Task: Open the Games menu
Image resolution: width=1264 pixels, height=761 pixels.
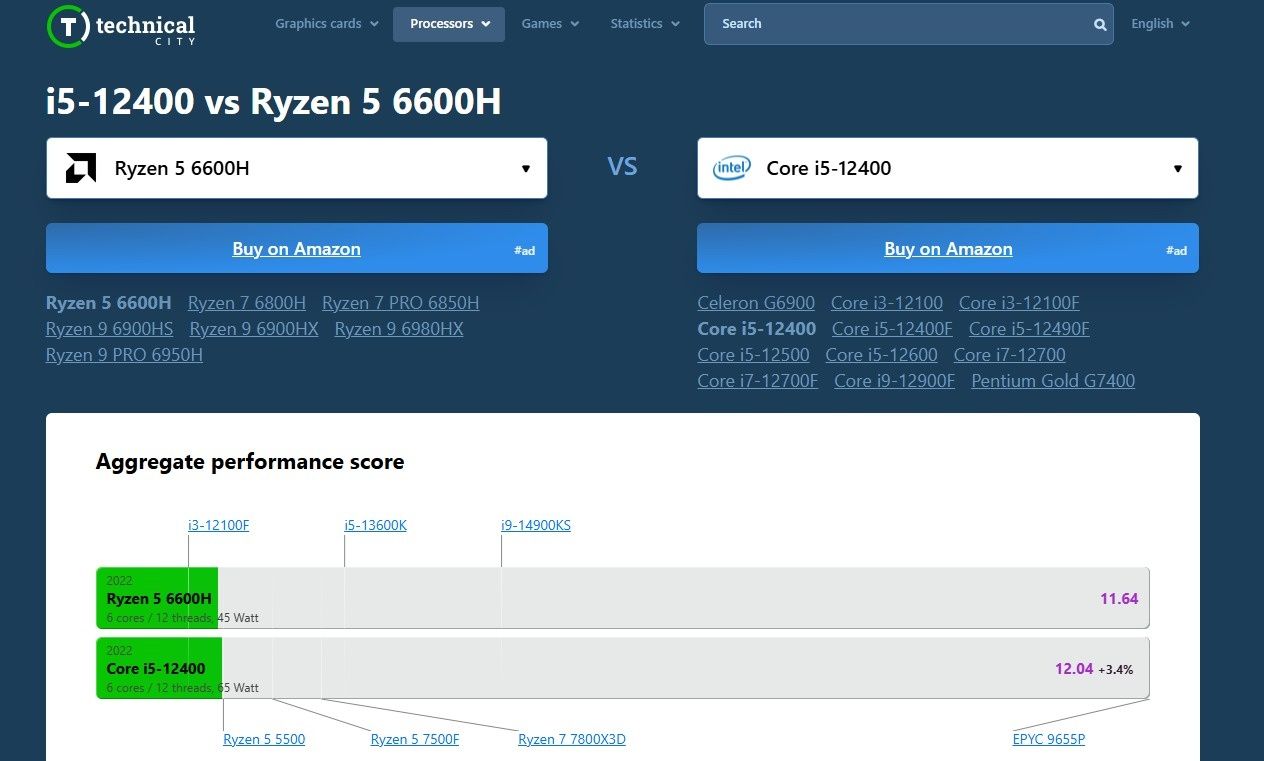Action: (x=550, y=24)
